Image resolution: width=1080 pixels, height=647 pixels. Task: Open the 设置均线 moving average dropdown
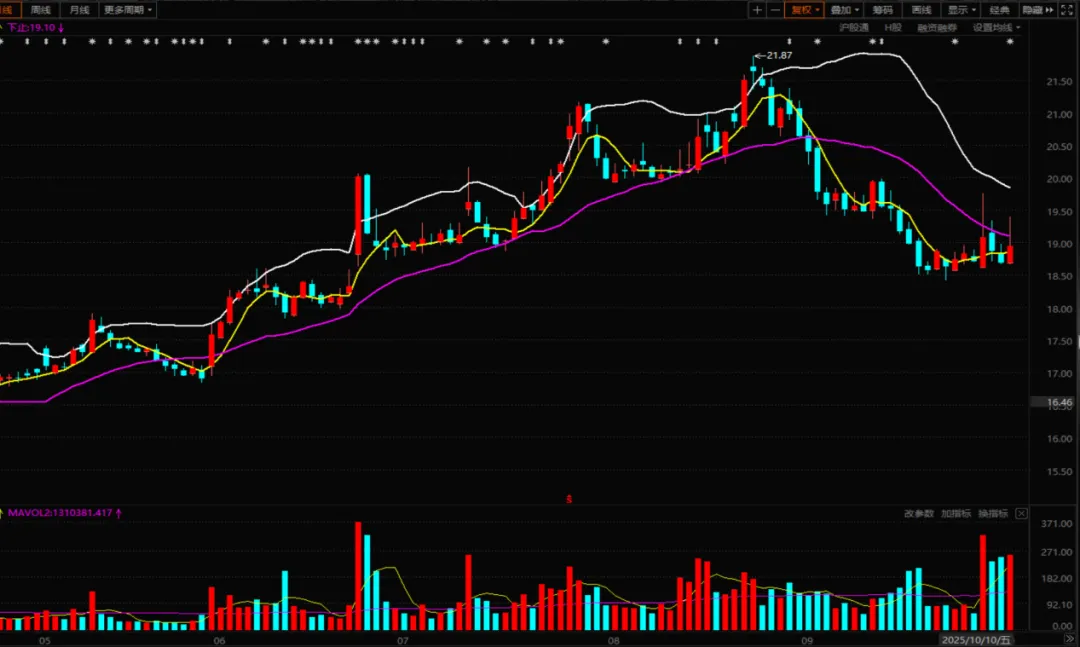[x=996, y=28]
